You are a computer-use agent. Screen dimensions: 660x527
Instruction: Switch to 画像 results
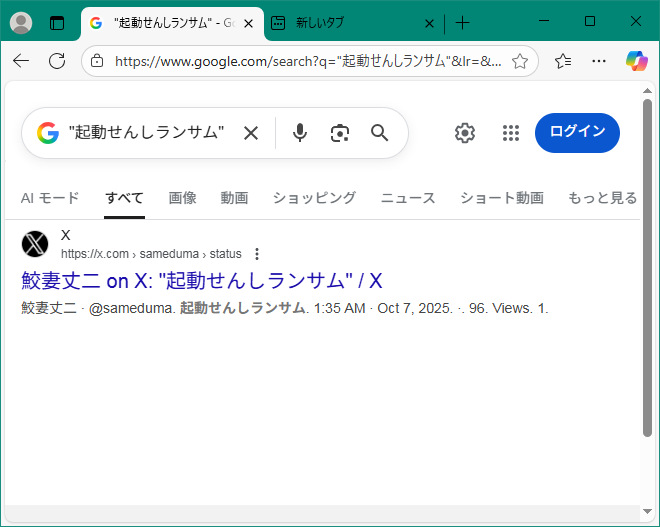pyautogui.click(x=182, y=198)
